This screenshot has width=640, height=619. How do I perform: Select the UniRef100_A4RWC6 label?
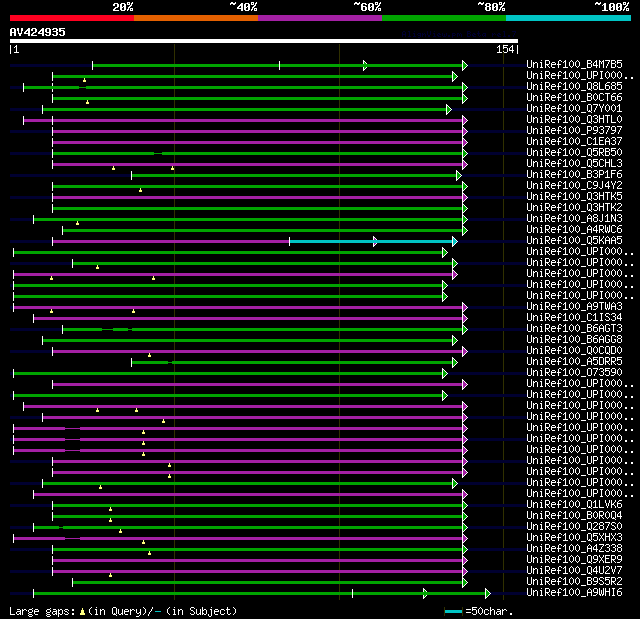tap(574, 230)
